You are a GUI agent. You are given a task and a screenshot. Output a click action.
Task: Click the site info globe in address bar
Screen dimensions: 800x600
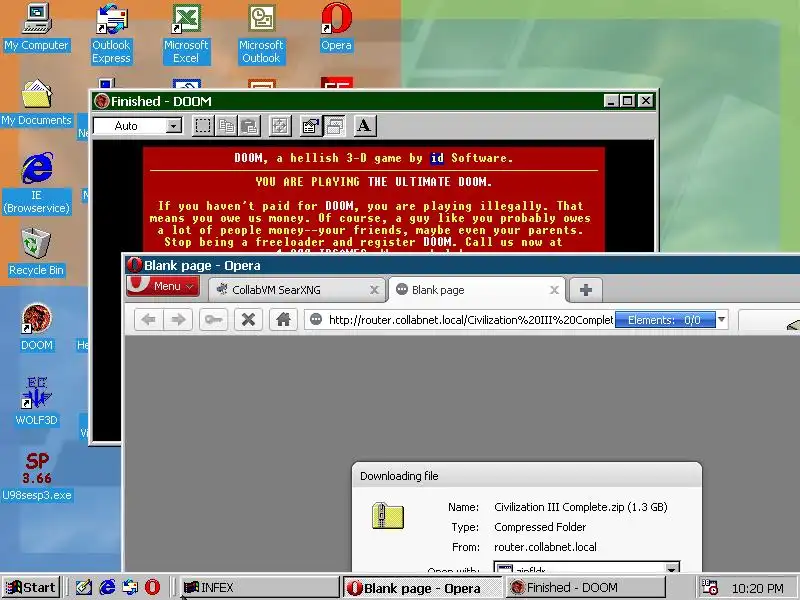coord(316,319)
